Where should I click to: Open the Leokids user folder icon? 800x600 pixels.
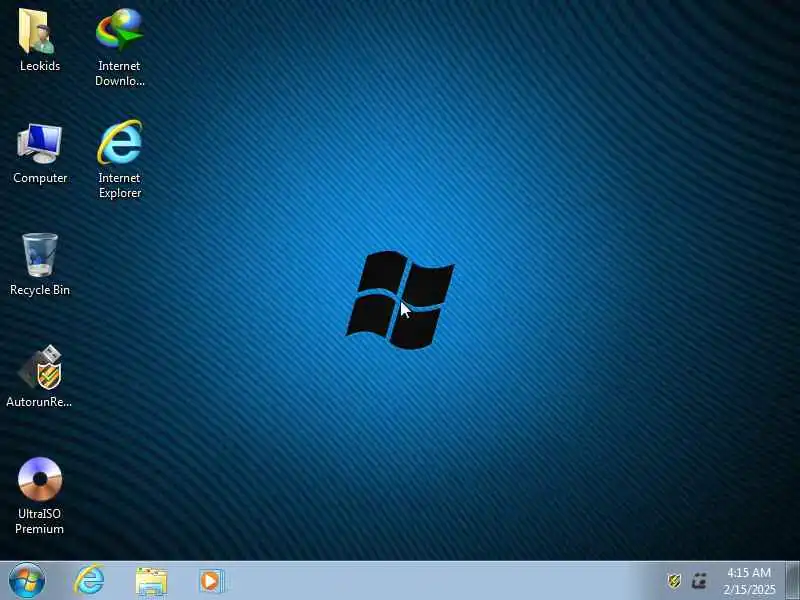point(37,31)
